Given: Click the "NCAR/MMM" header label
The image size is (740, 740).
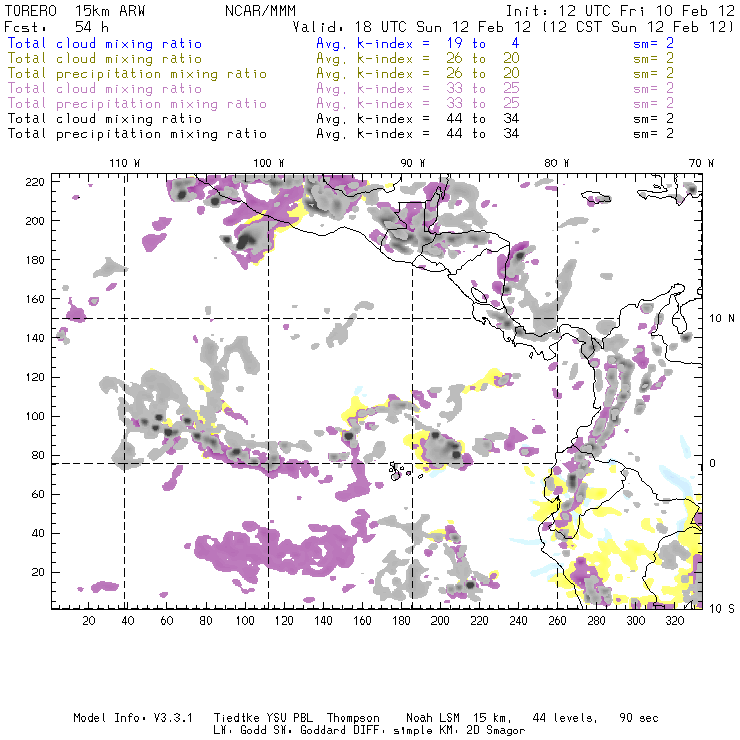Looking at the screenshot, I should (x=260, y=11).
